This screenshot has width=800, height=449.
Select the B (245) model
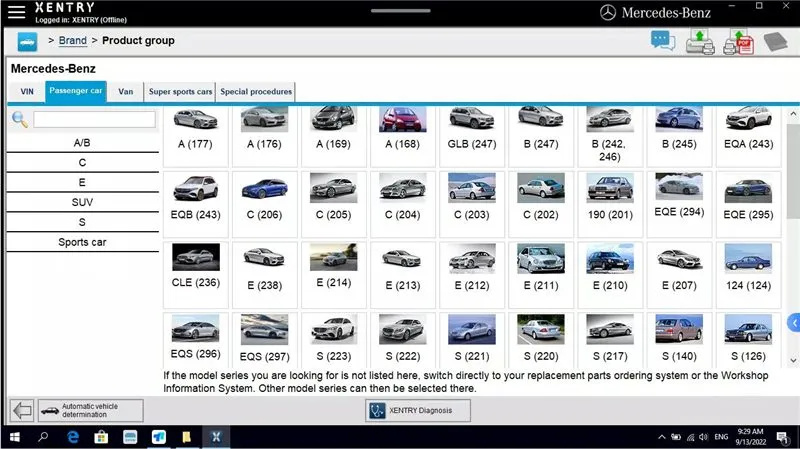click(679, 136)
